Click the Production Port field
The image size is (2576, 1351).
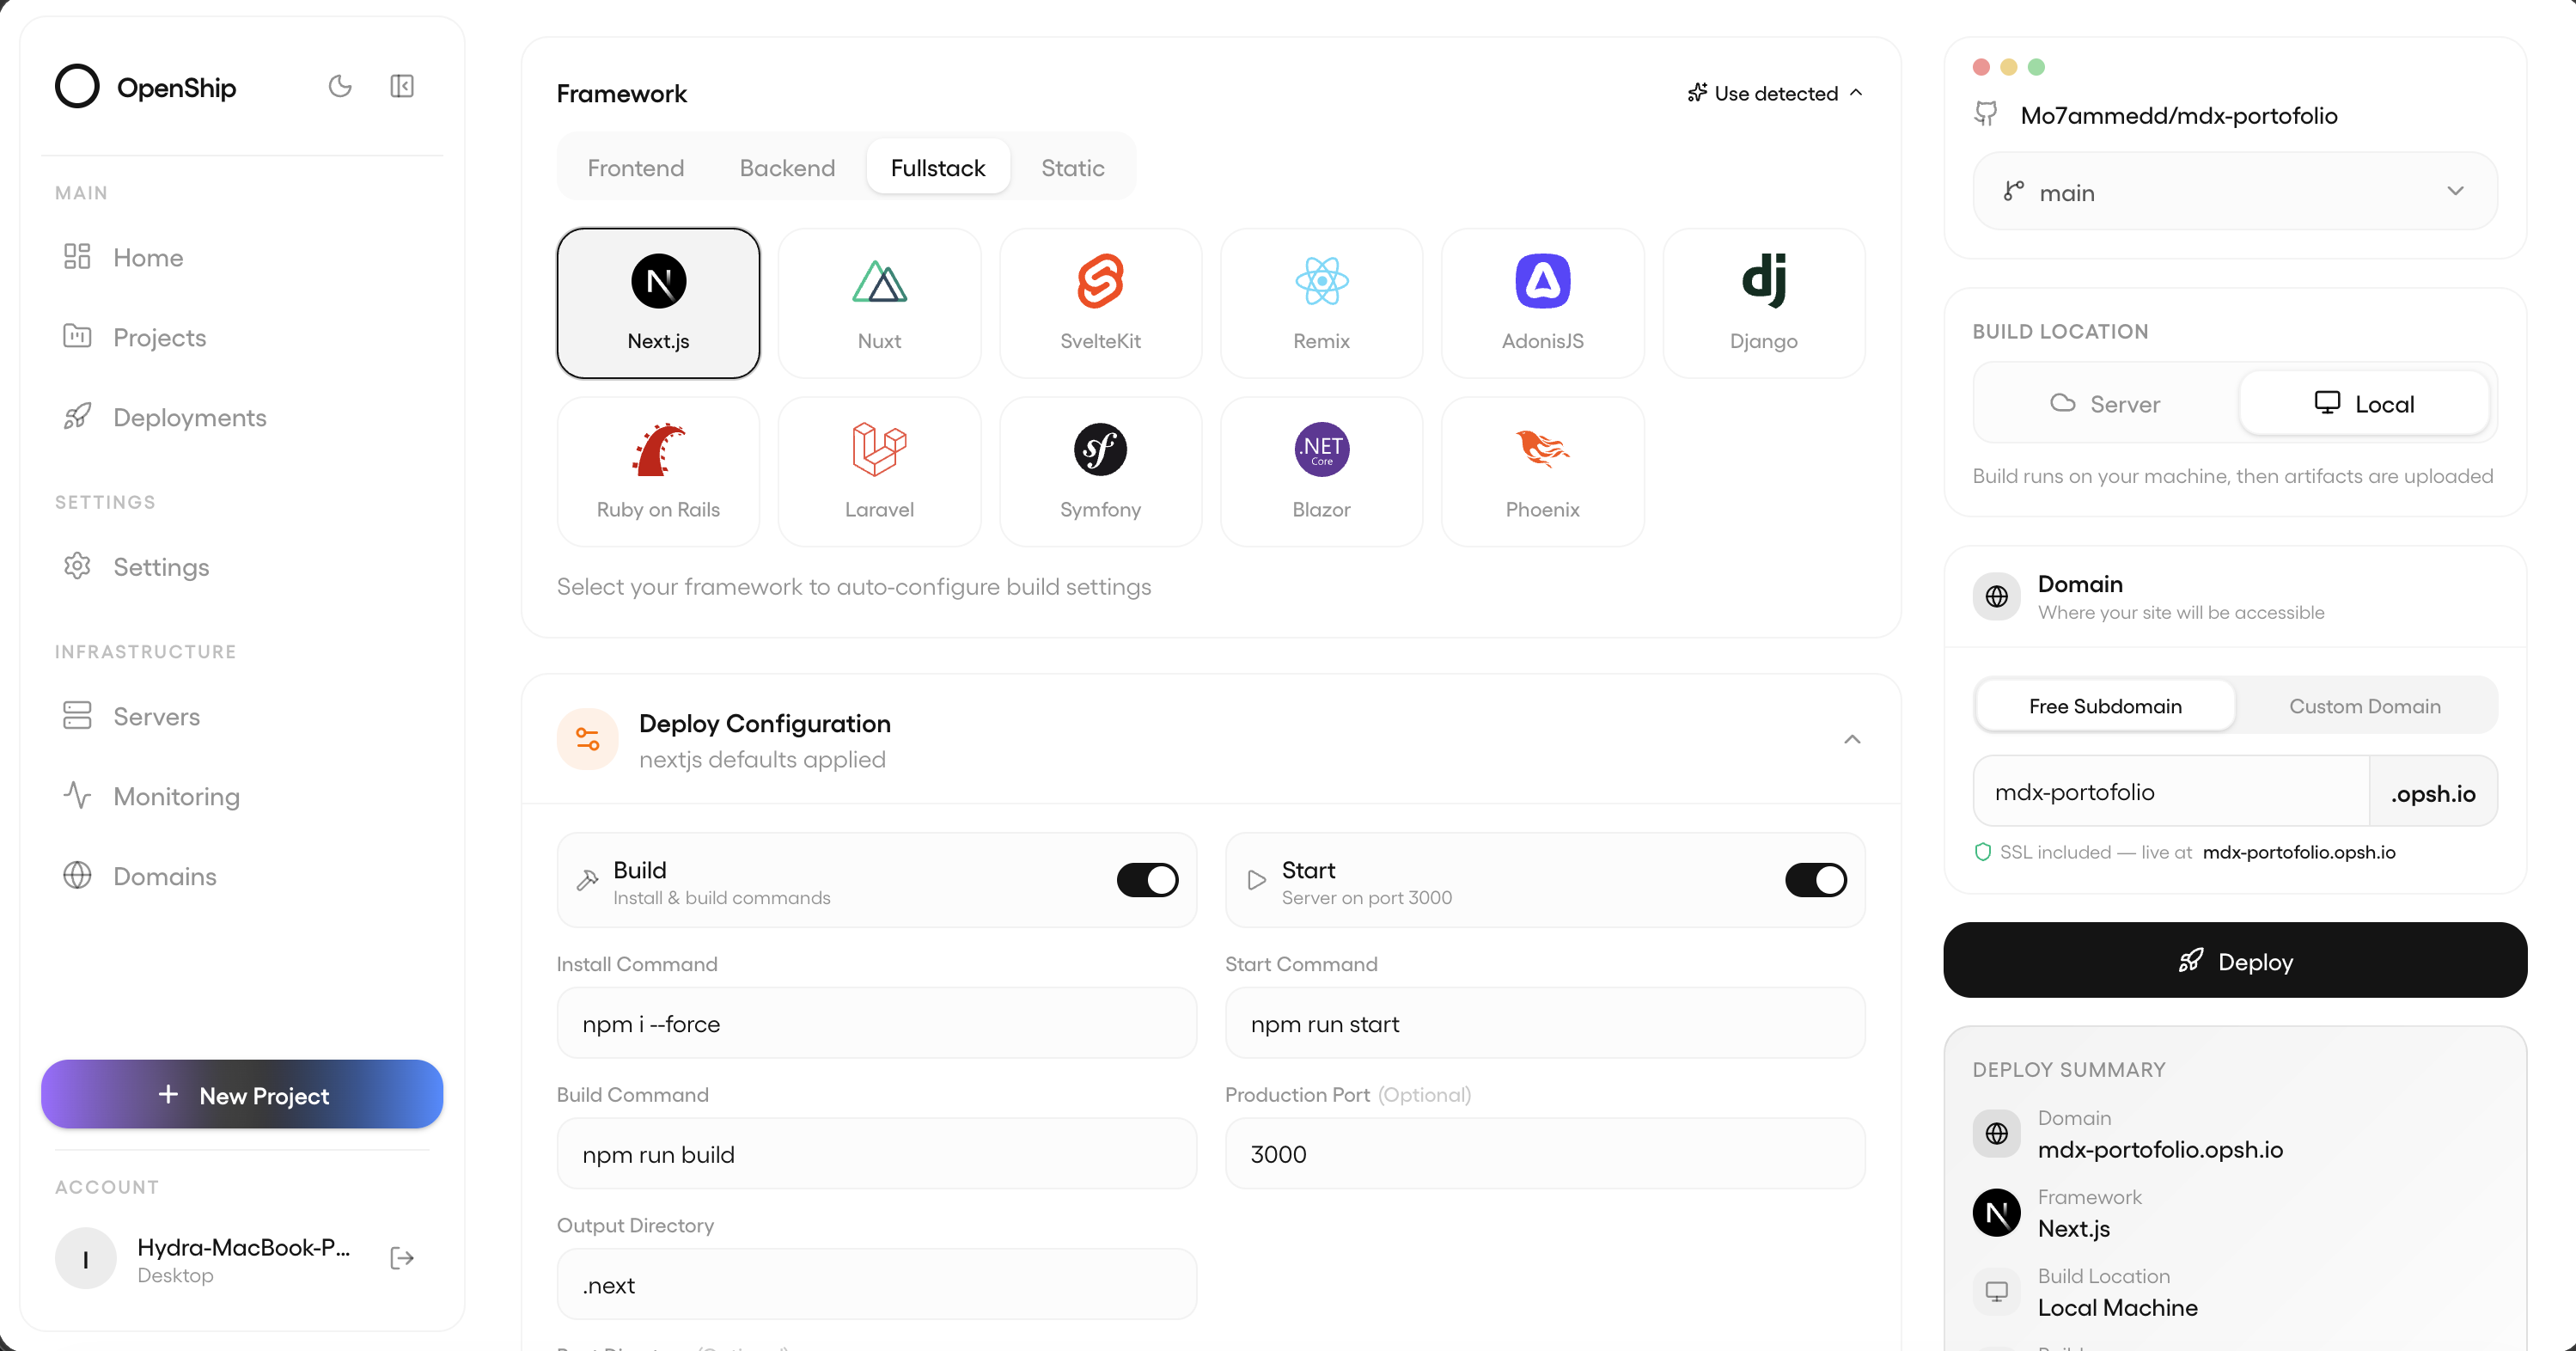(x=1545, y=1154)
